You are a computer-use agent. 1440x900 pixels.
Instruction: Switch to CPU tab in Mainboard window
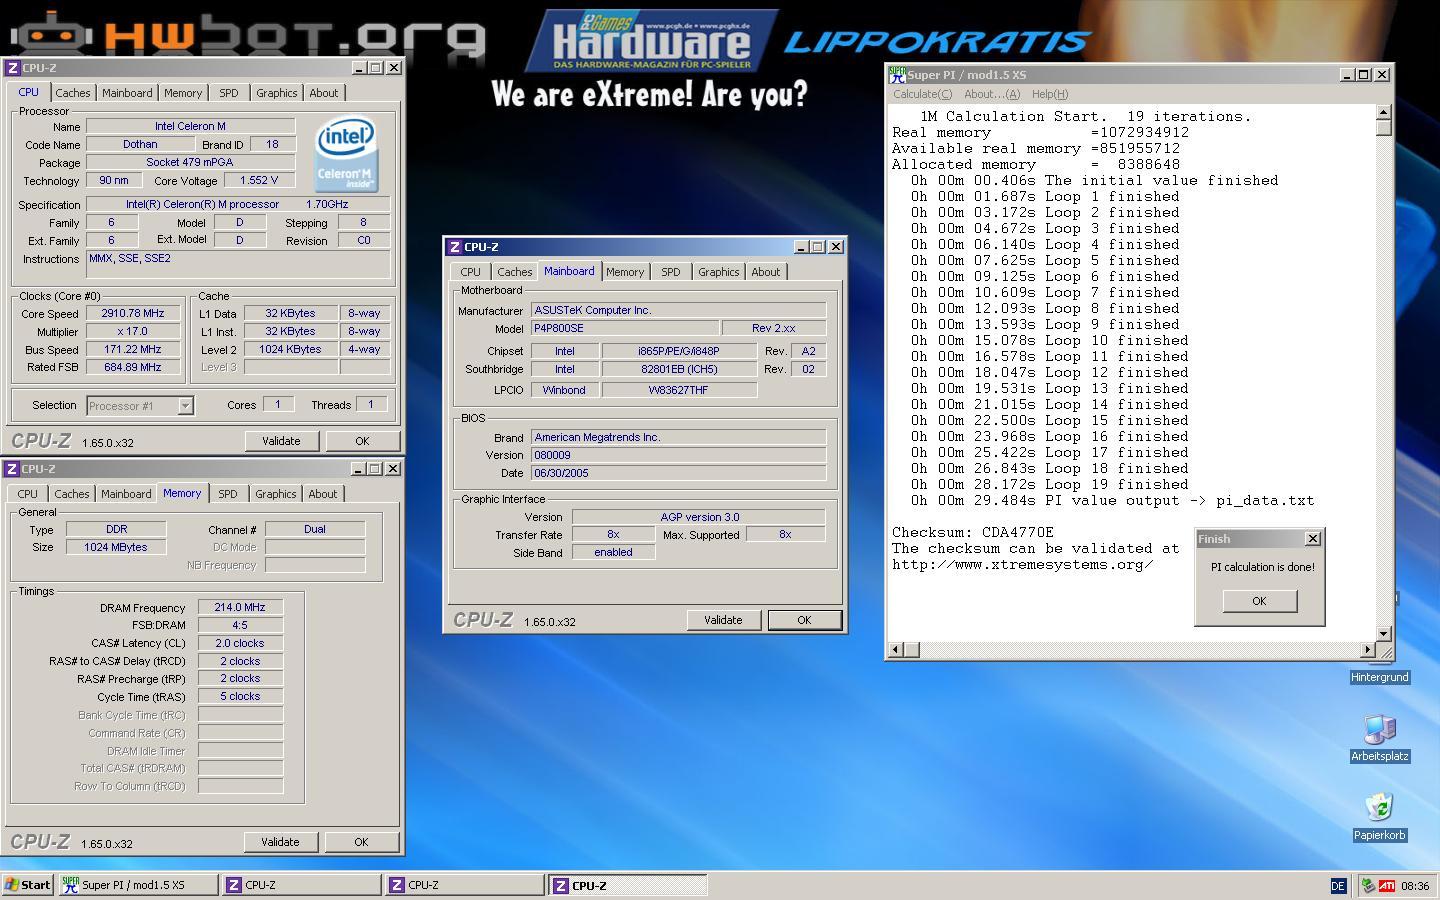pos(470,272)
